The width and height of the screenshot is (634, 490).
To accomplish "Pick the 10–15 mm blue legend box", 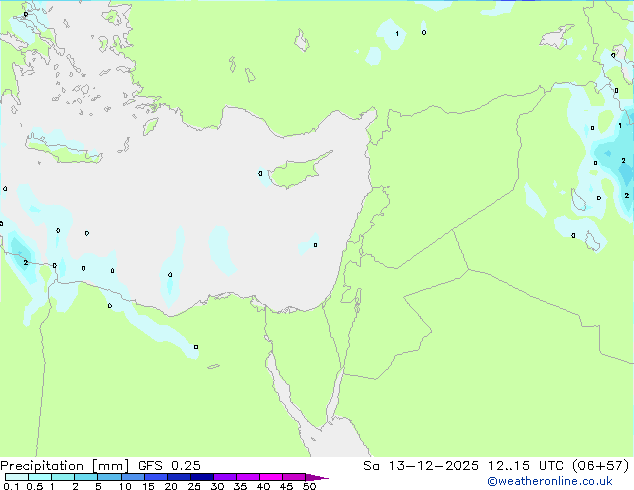I will coord(132,477).
